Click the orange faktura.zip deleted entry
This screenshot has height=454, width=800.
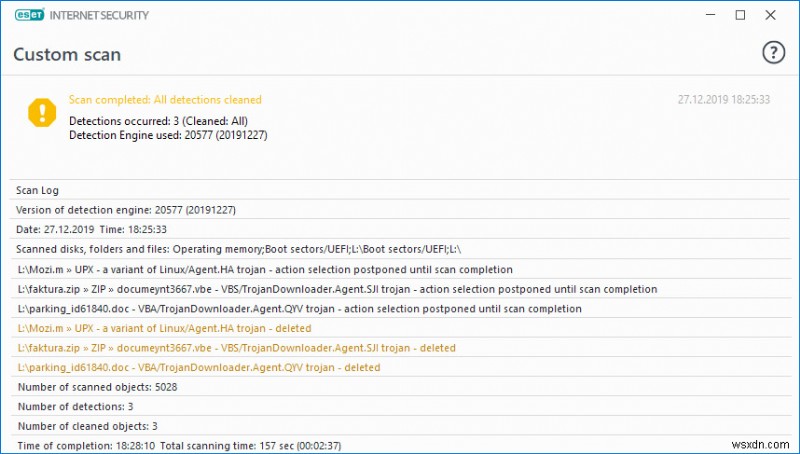(x=236, y=348)
